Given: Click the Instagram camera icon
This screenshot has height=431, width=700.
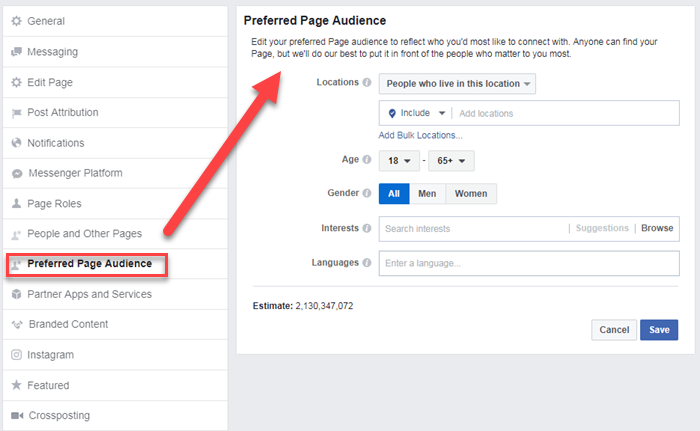Looking at the screenshot, I should 17,355.
